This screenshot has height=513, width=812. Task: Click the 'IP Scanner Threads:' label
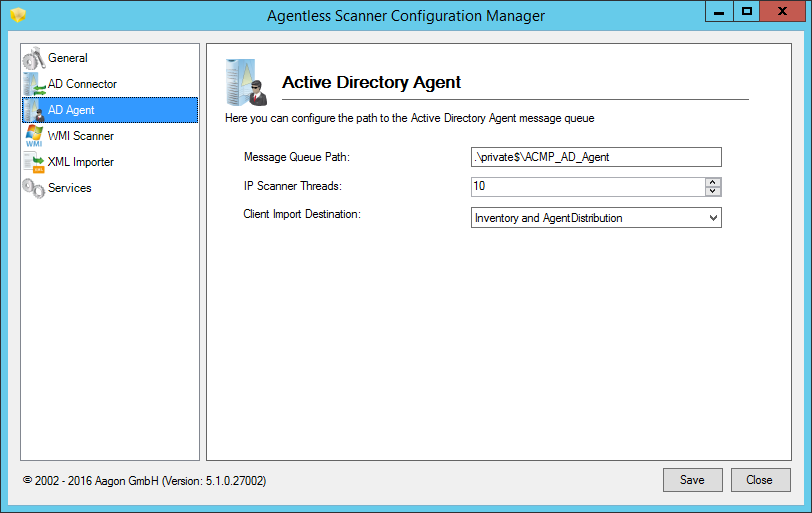tap(293, 186)
